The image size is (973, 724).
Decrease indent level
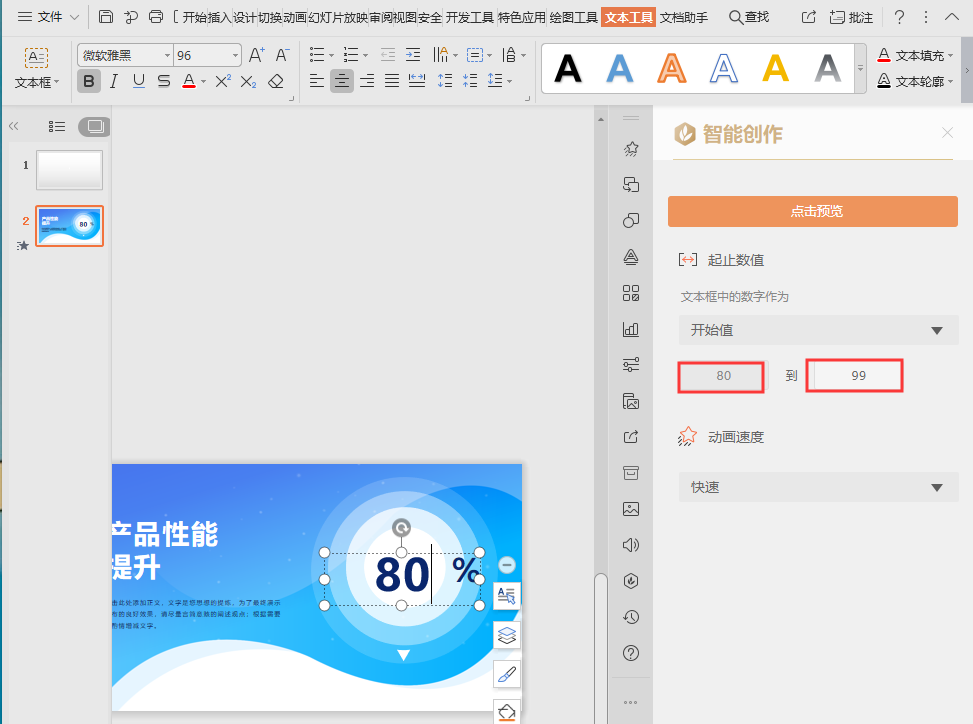tap(388, 55)
